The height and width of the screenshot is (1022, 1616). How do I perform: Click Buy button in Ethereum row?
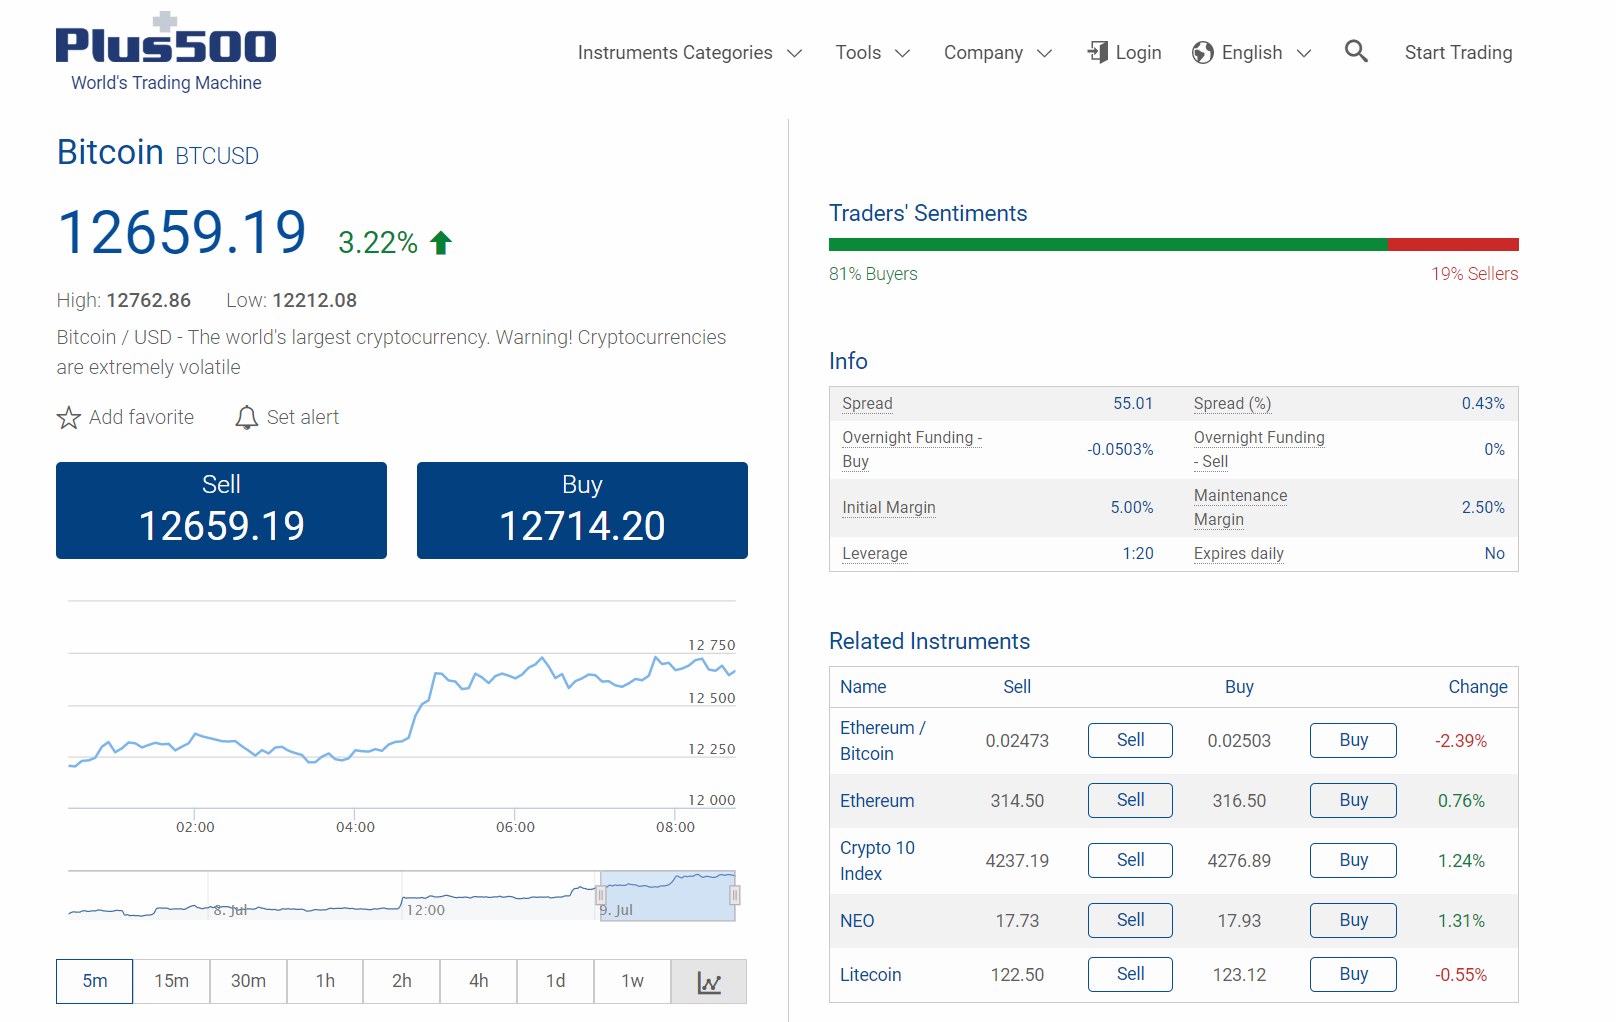coord(1353,800)
